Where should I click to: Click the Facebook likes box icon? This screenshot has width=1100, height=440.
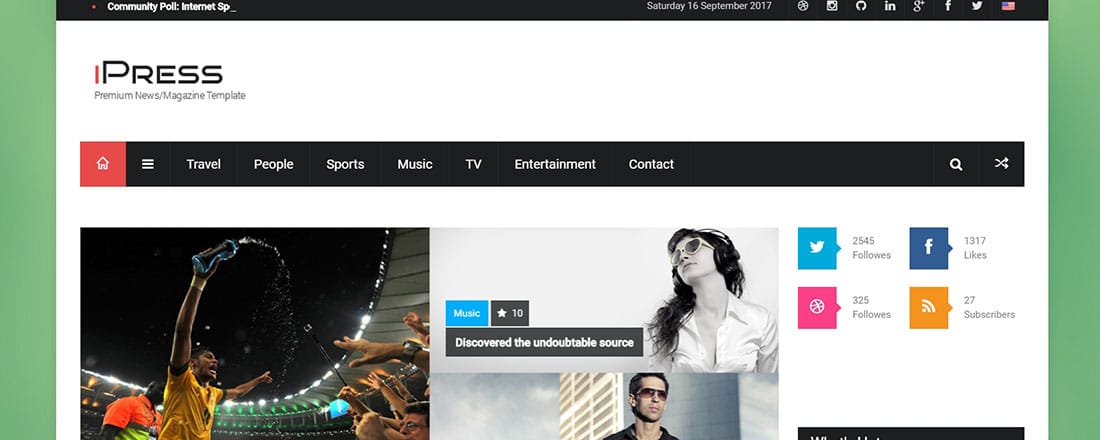tap(929, 248)
